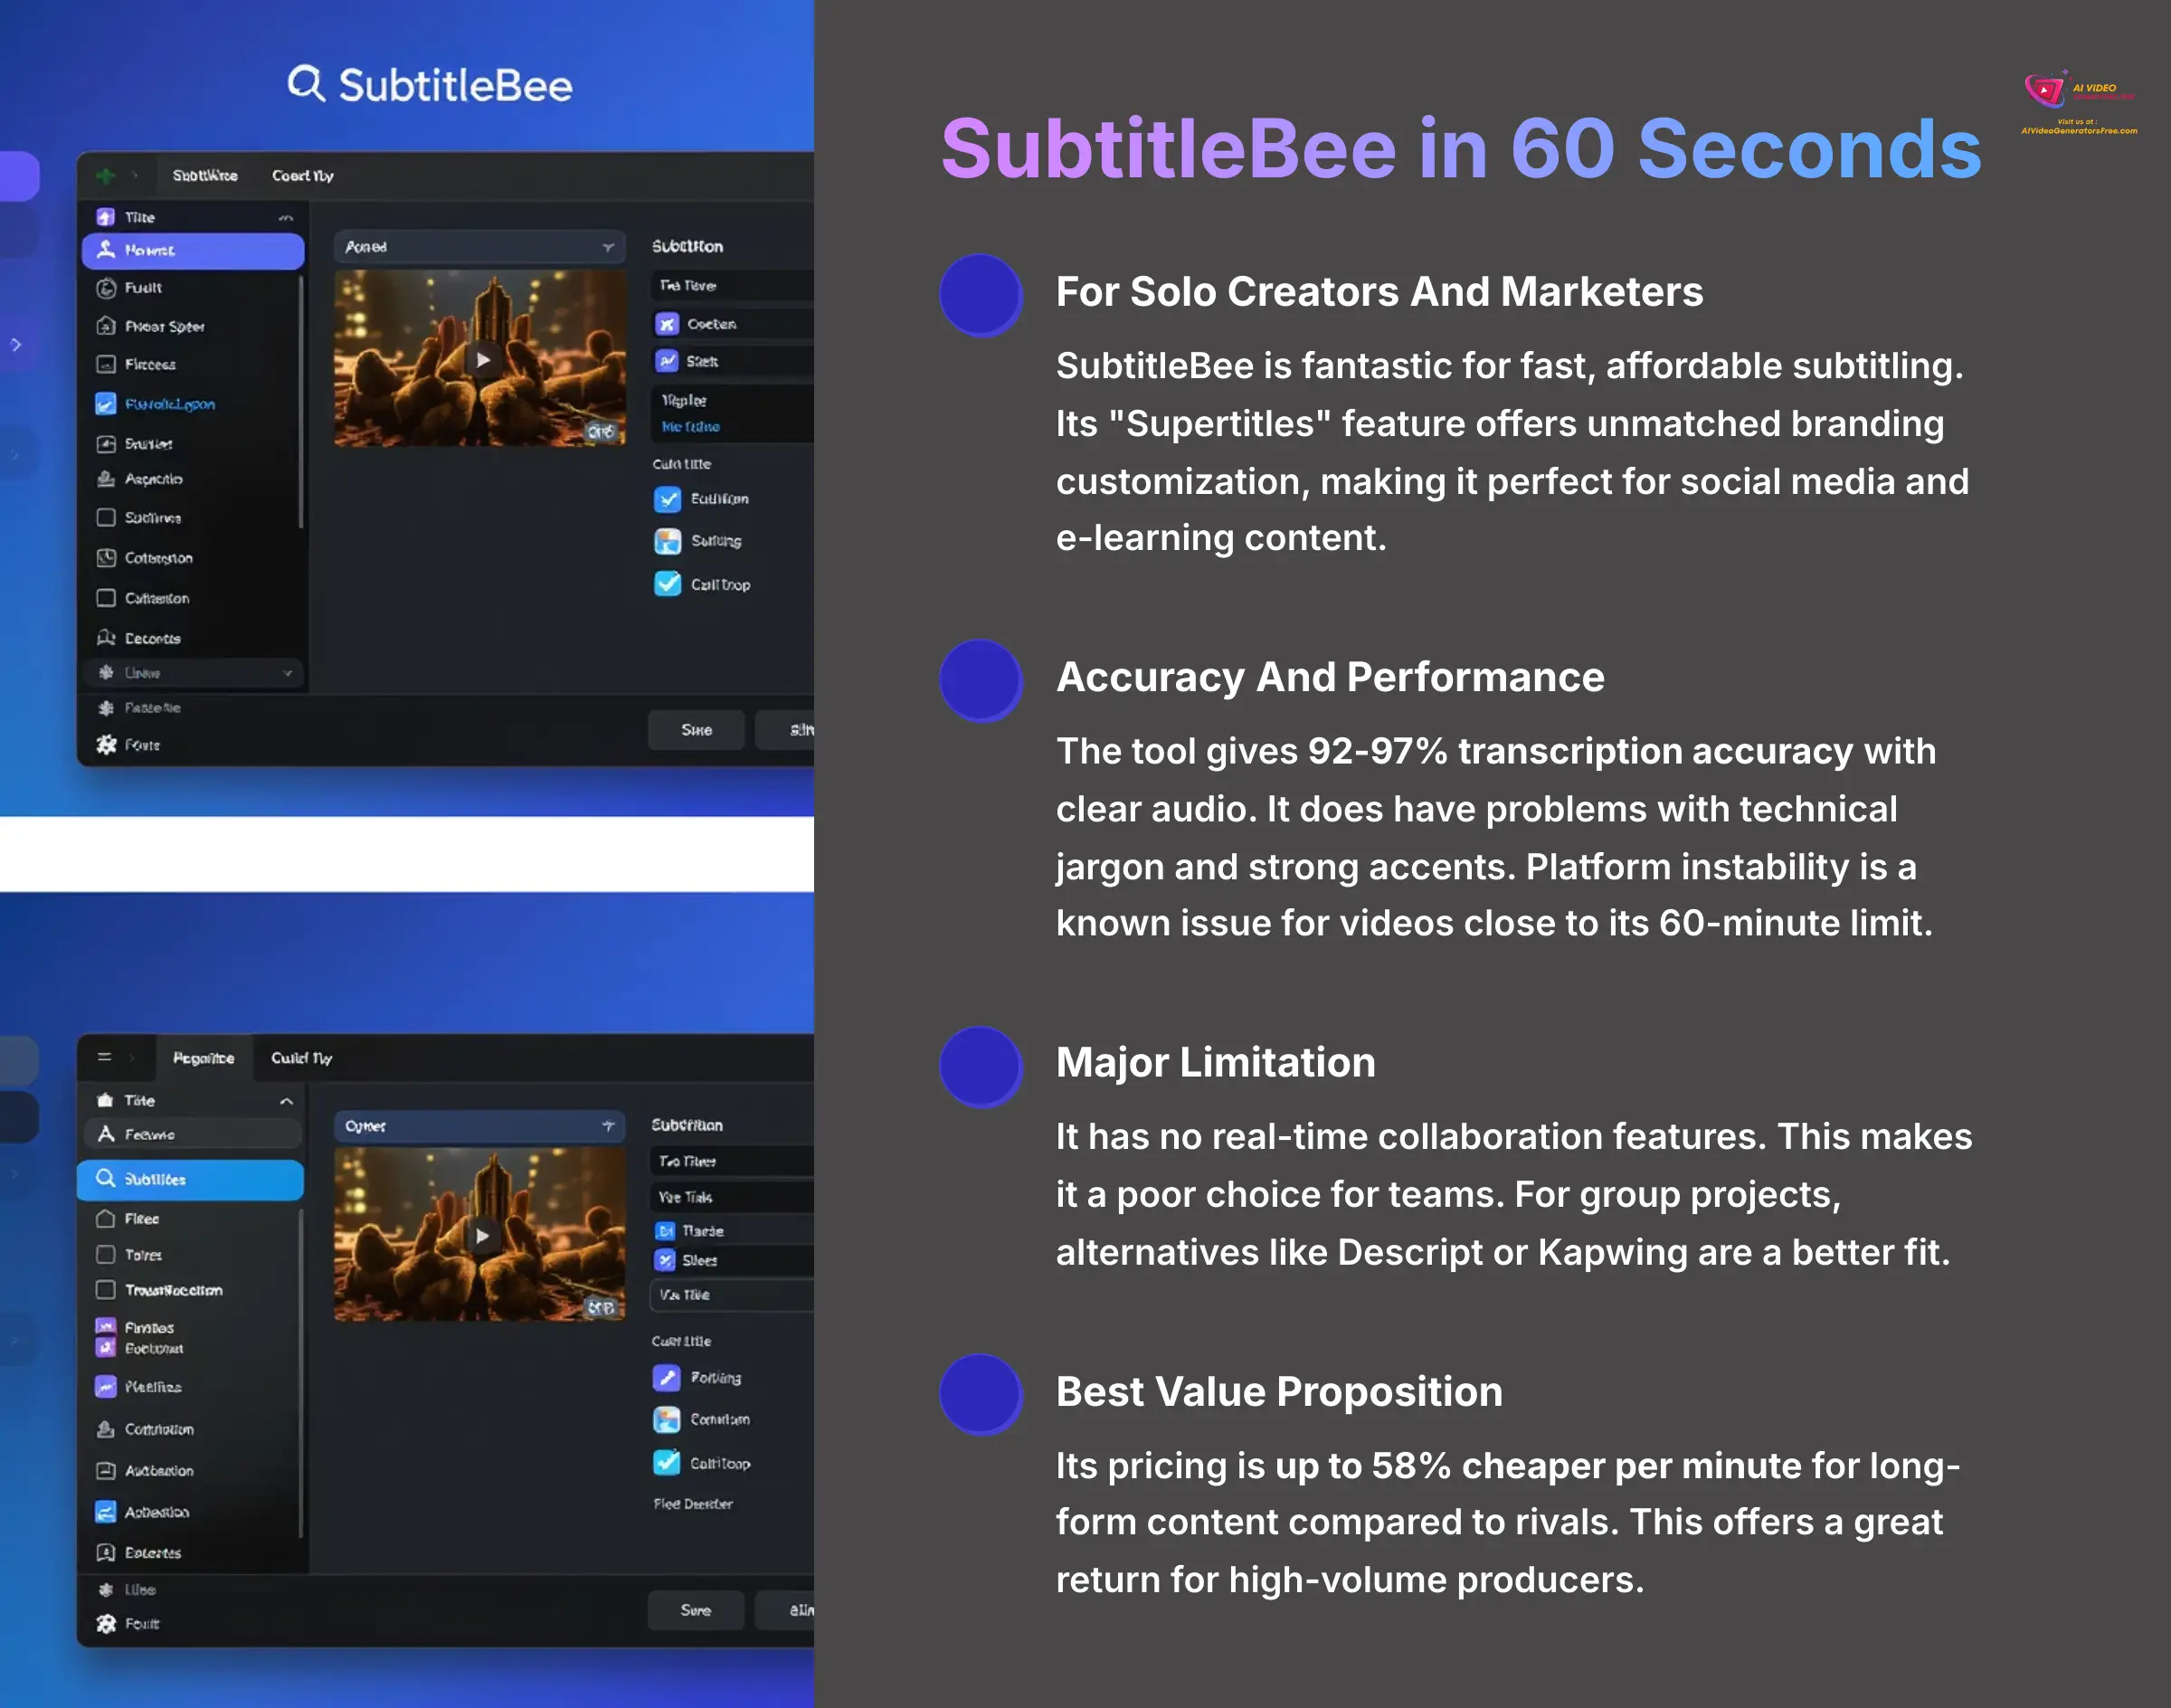
Task: Click the Cotbreston chart icon
Action: (x=106, y=558)
